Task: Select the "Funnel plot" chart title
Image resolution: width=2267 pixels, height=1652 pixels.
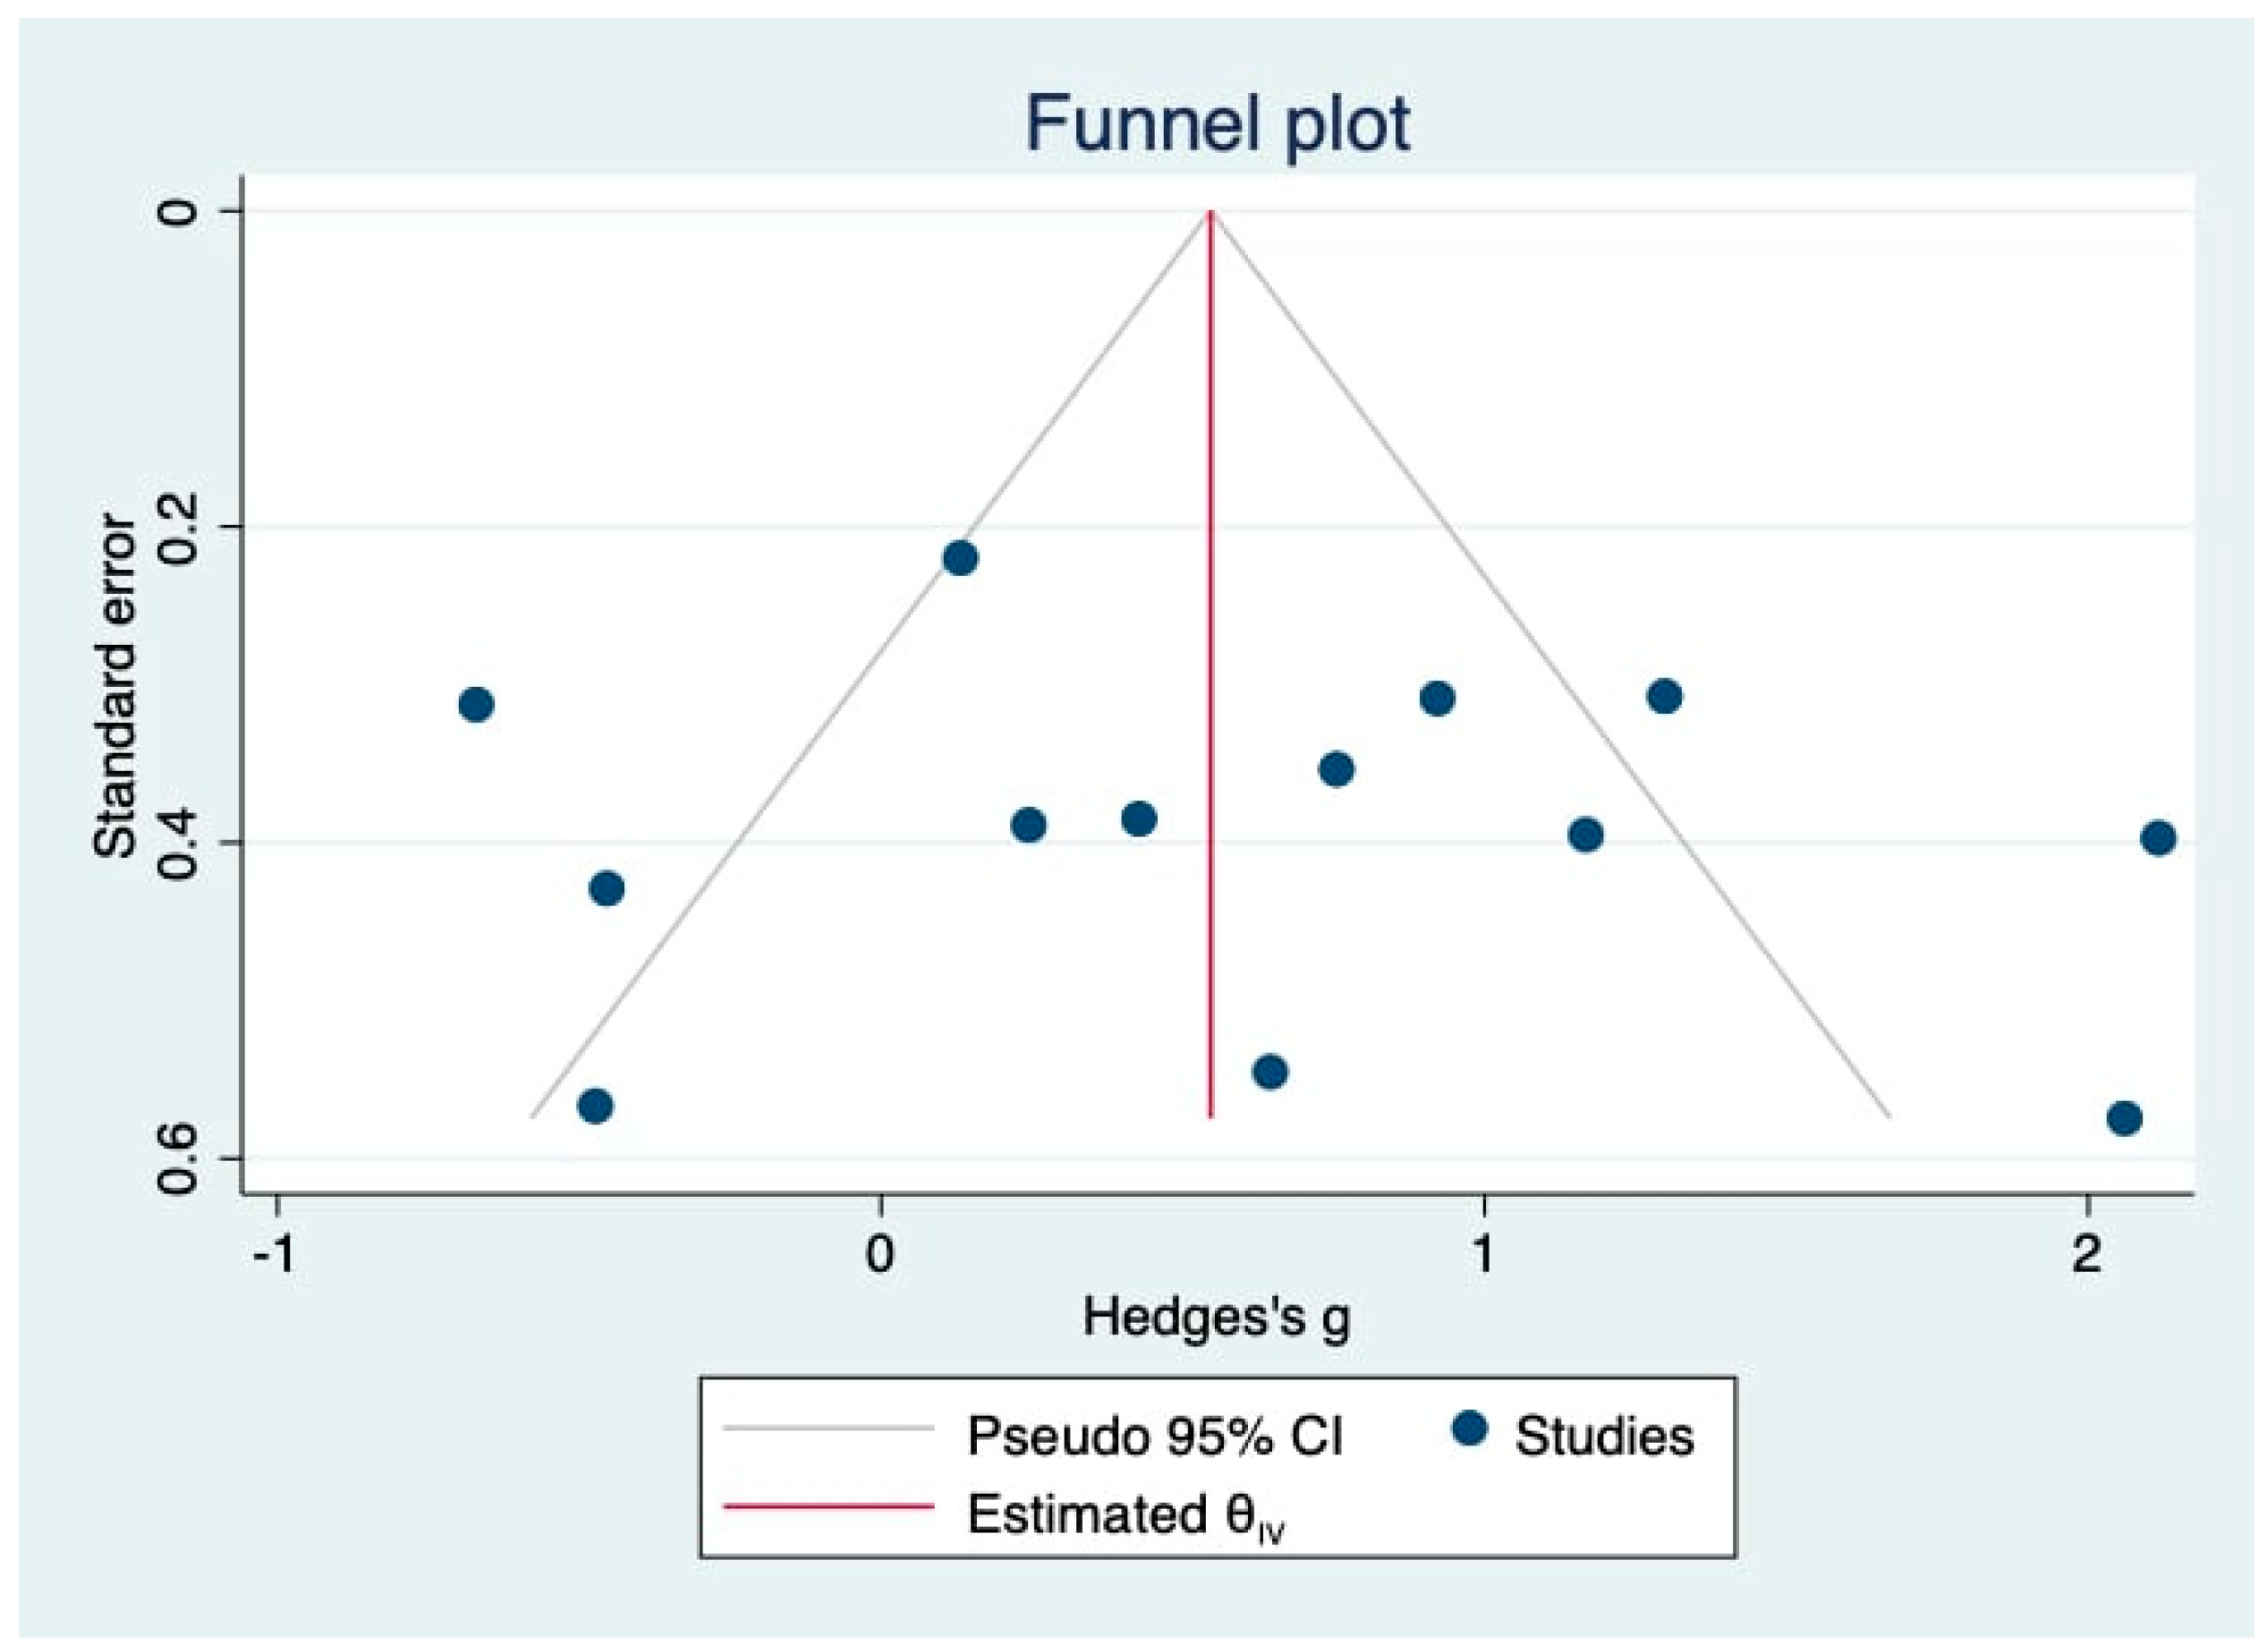Action: point(1217,124)
